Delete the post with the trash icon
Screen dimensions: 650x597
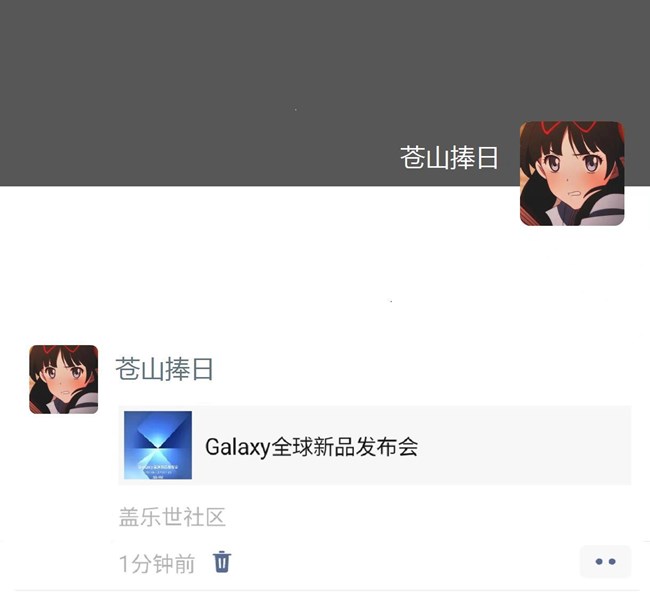[222, 562]
